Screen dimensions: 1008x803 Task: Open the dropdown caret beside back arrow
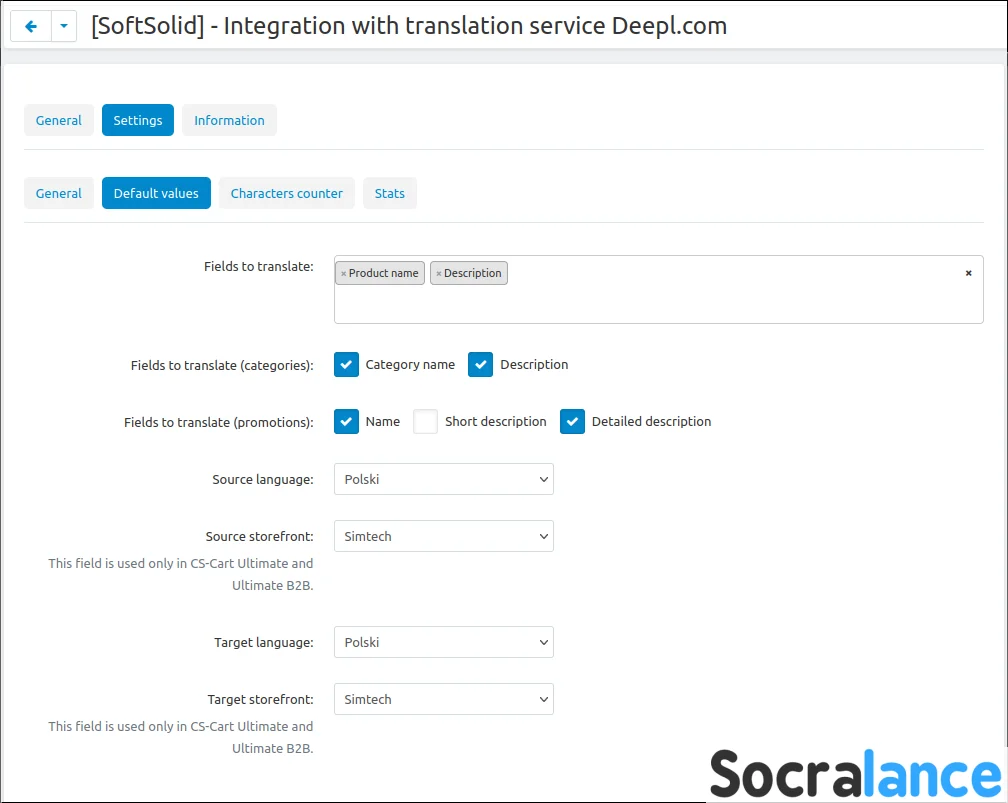pos(64,27)
